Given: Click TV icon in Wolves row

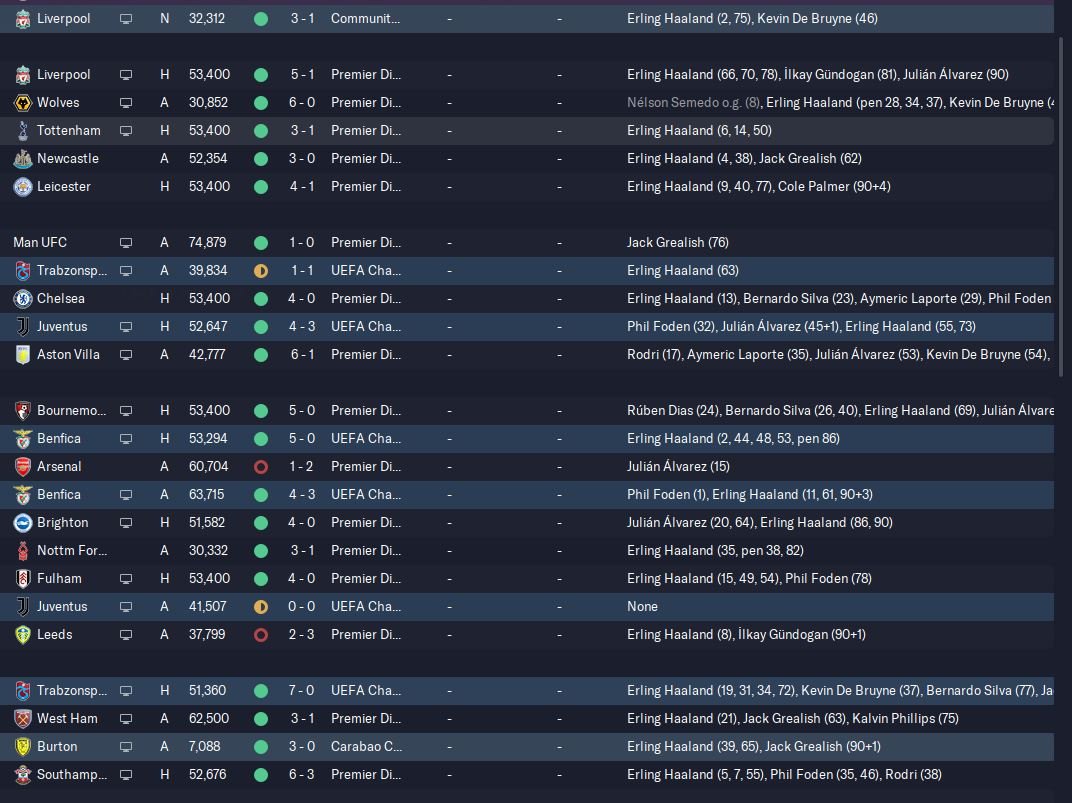Looking at the screenshot, I should pos(126,103).
